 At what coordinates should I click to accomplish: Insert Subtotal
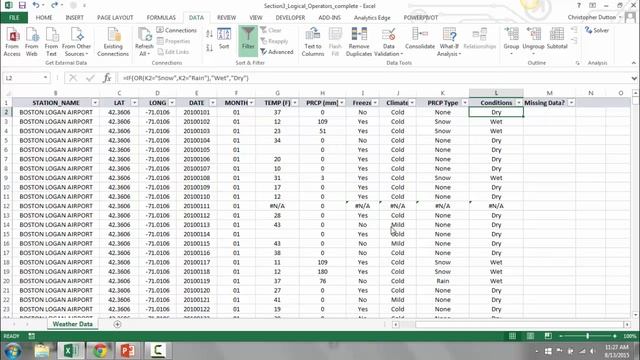(x=557, y=39)
